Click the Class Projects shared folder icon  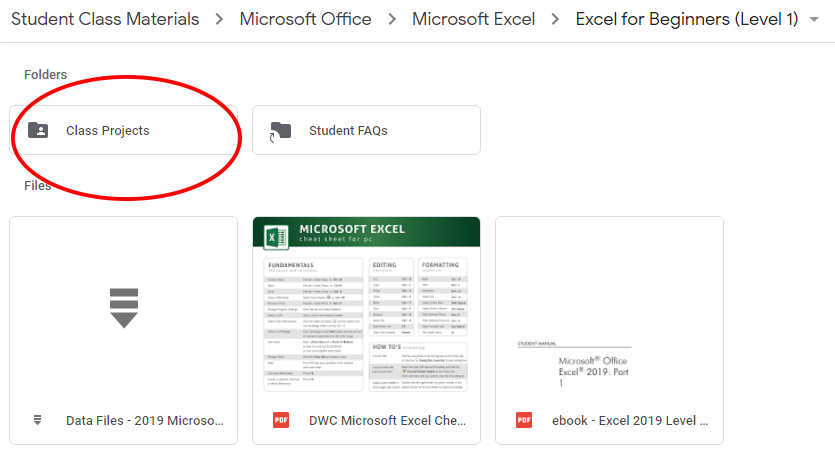click(x=38, y=130)
